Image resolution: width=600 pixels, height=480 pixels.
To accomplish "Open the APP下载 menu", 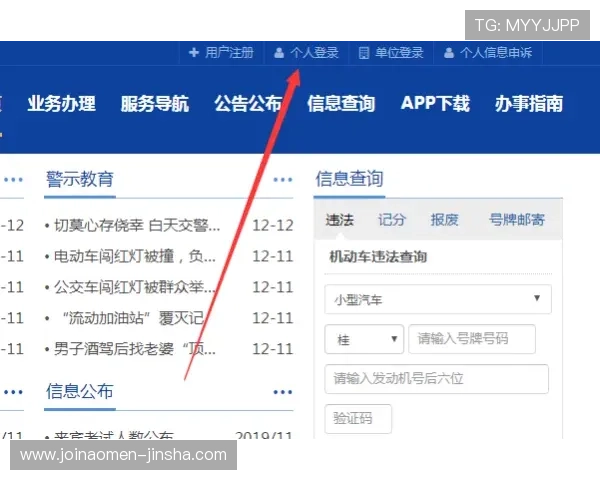I will pyautogui.click(x=435, y=104).
